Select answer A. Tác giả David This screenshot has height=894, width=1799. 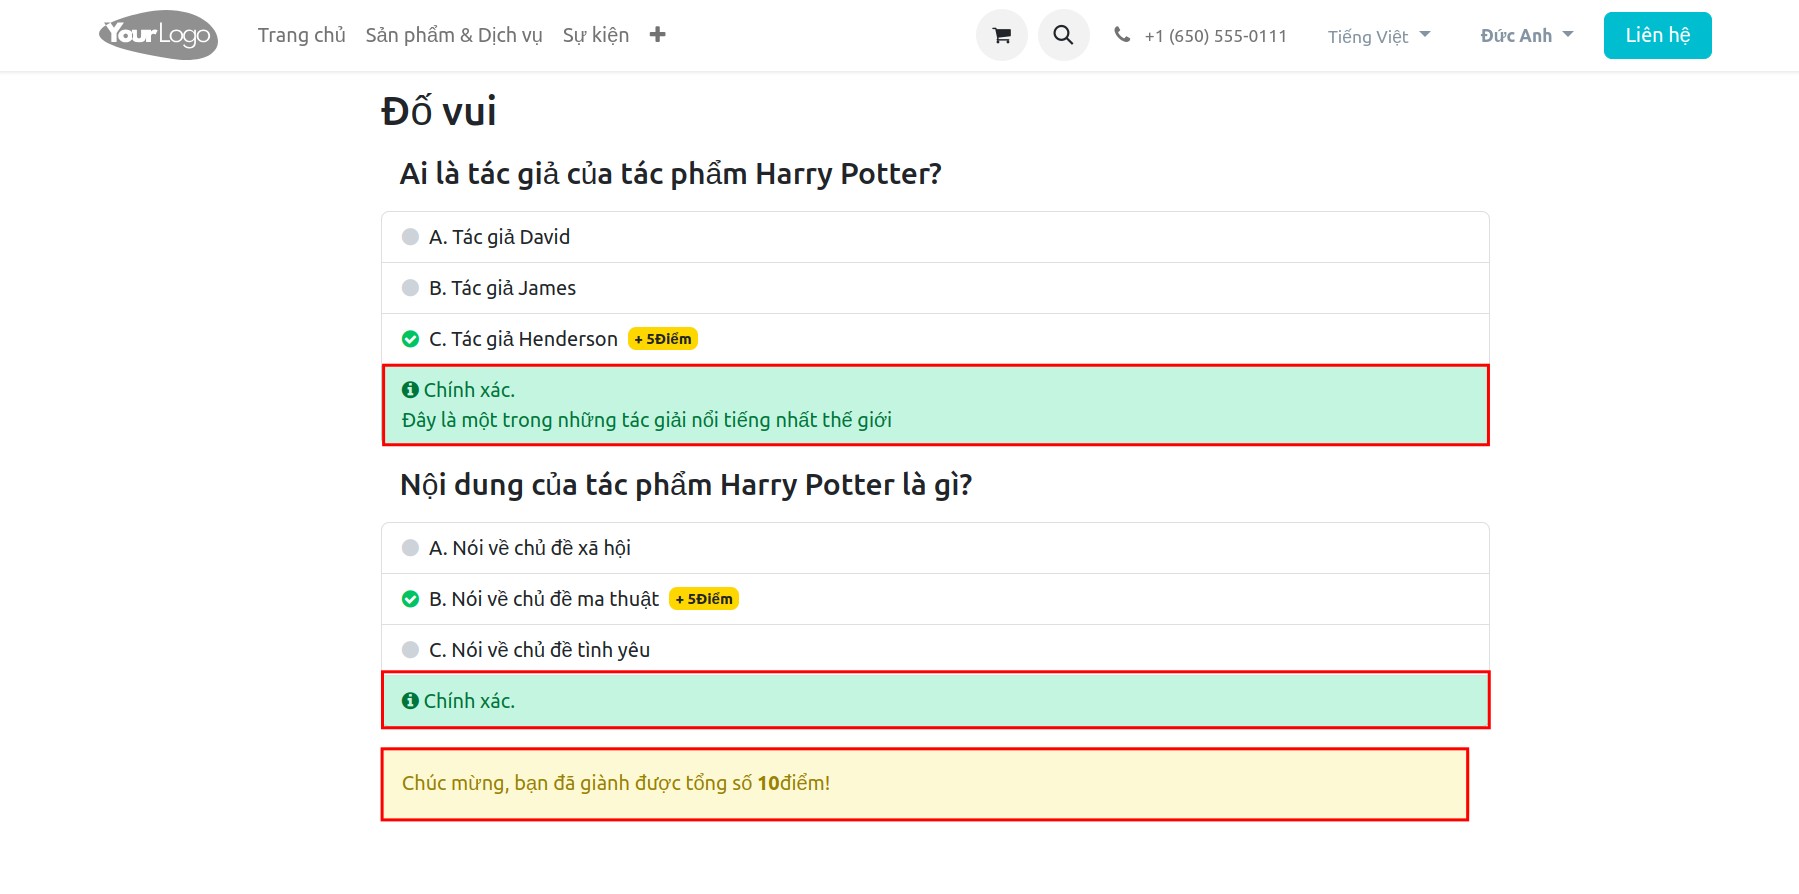[935, 237]
